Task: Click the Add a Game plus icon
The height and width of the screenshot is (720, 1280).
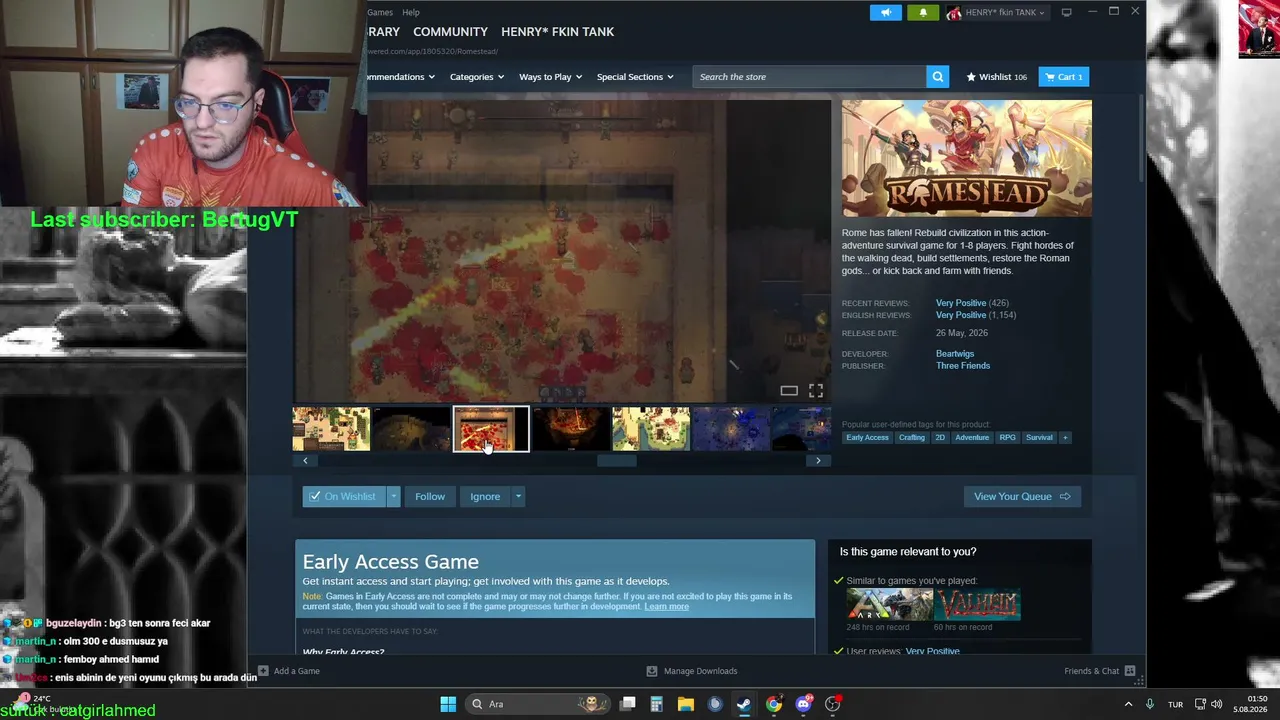Action: click(263, 671)
